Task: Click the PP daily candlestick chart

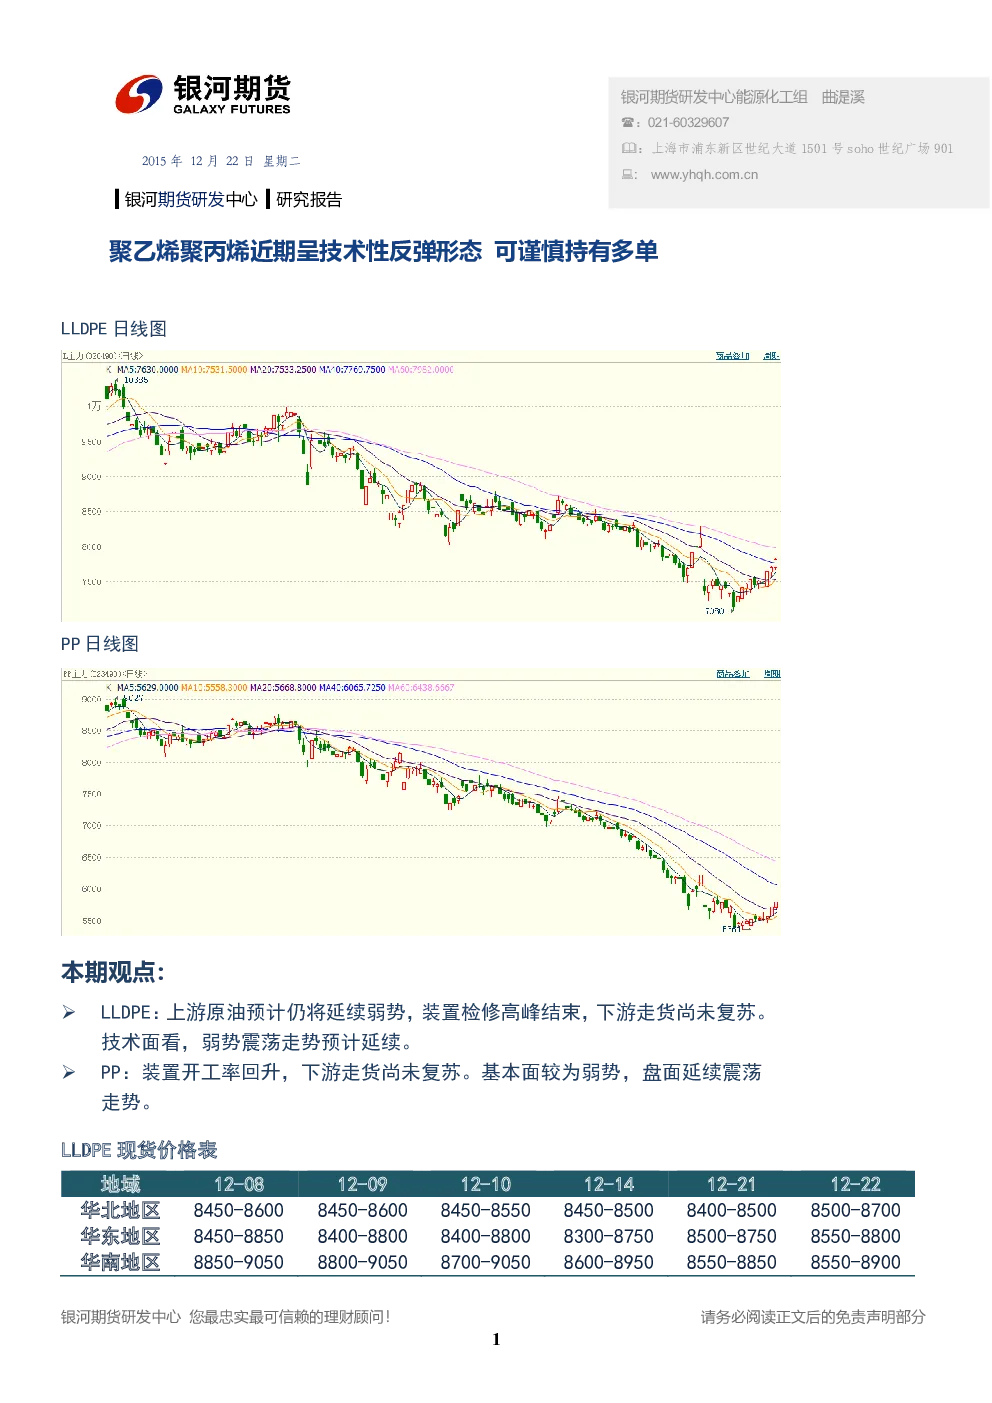Action: tap(421, 802)
